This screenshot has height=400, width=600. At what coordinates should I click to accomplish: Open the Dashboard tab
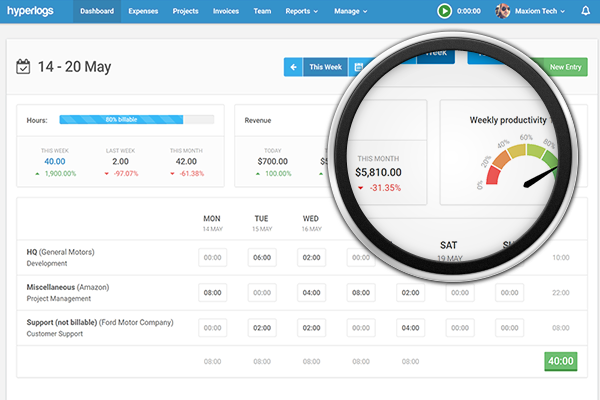pyautogui.click(x=97, y=11)
